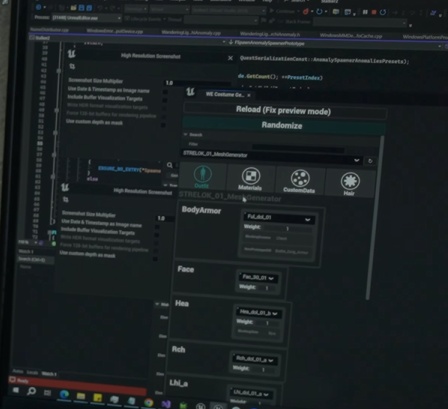
Task: Switch to Locals tab at bottom
Action: [x=32, y=372]
